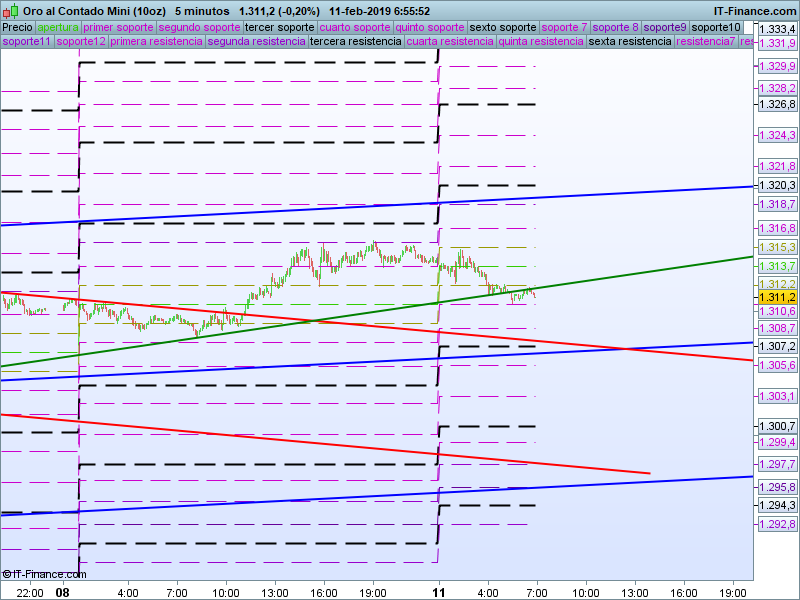Open the 'cuarto soporte' indicator label
Viewport: 800px width, 600px height.
(355, 27)
